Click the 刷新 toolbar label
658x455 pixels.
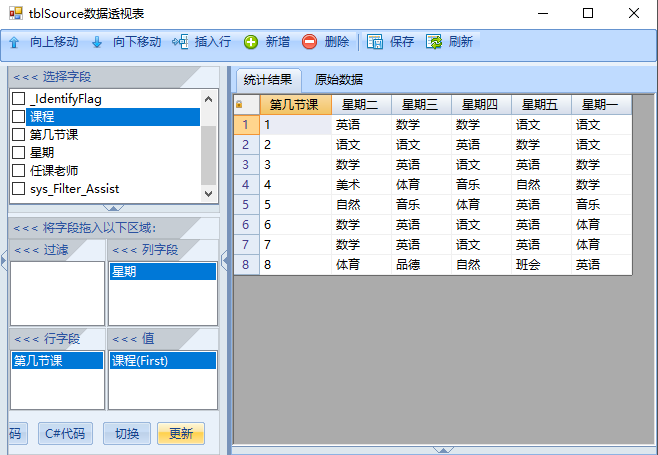pos(461,42)
